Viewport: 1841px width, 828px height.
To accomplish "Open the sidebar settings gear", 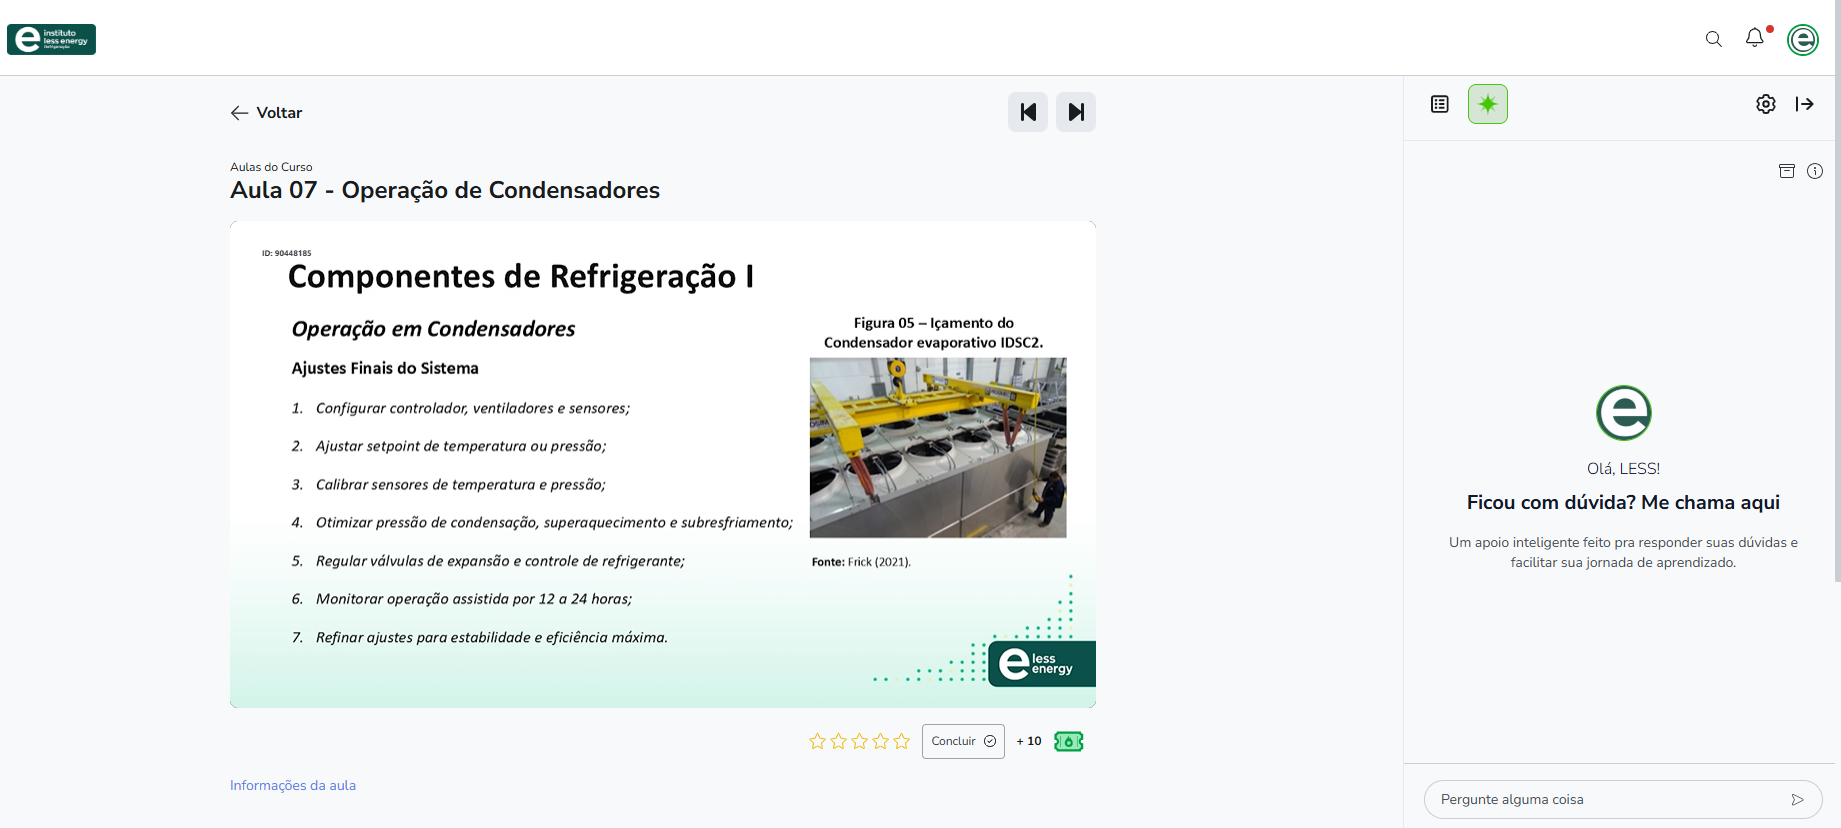I will (x=1765, y=104).
